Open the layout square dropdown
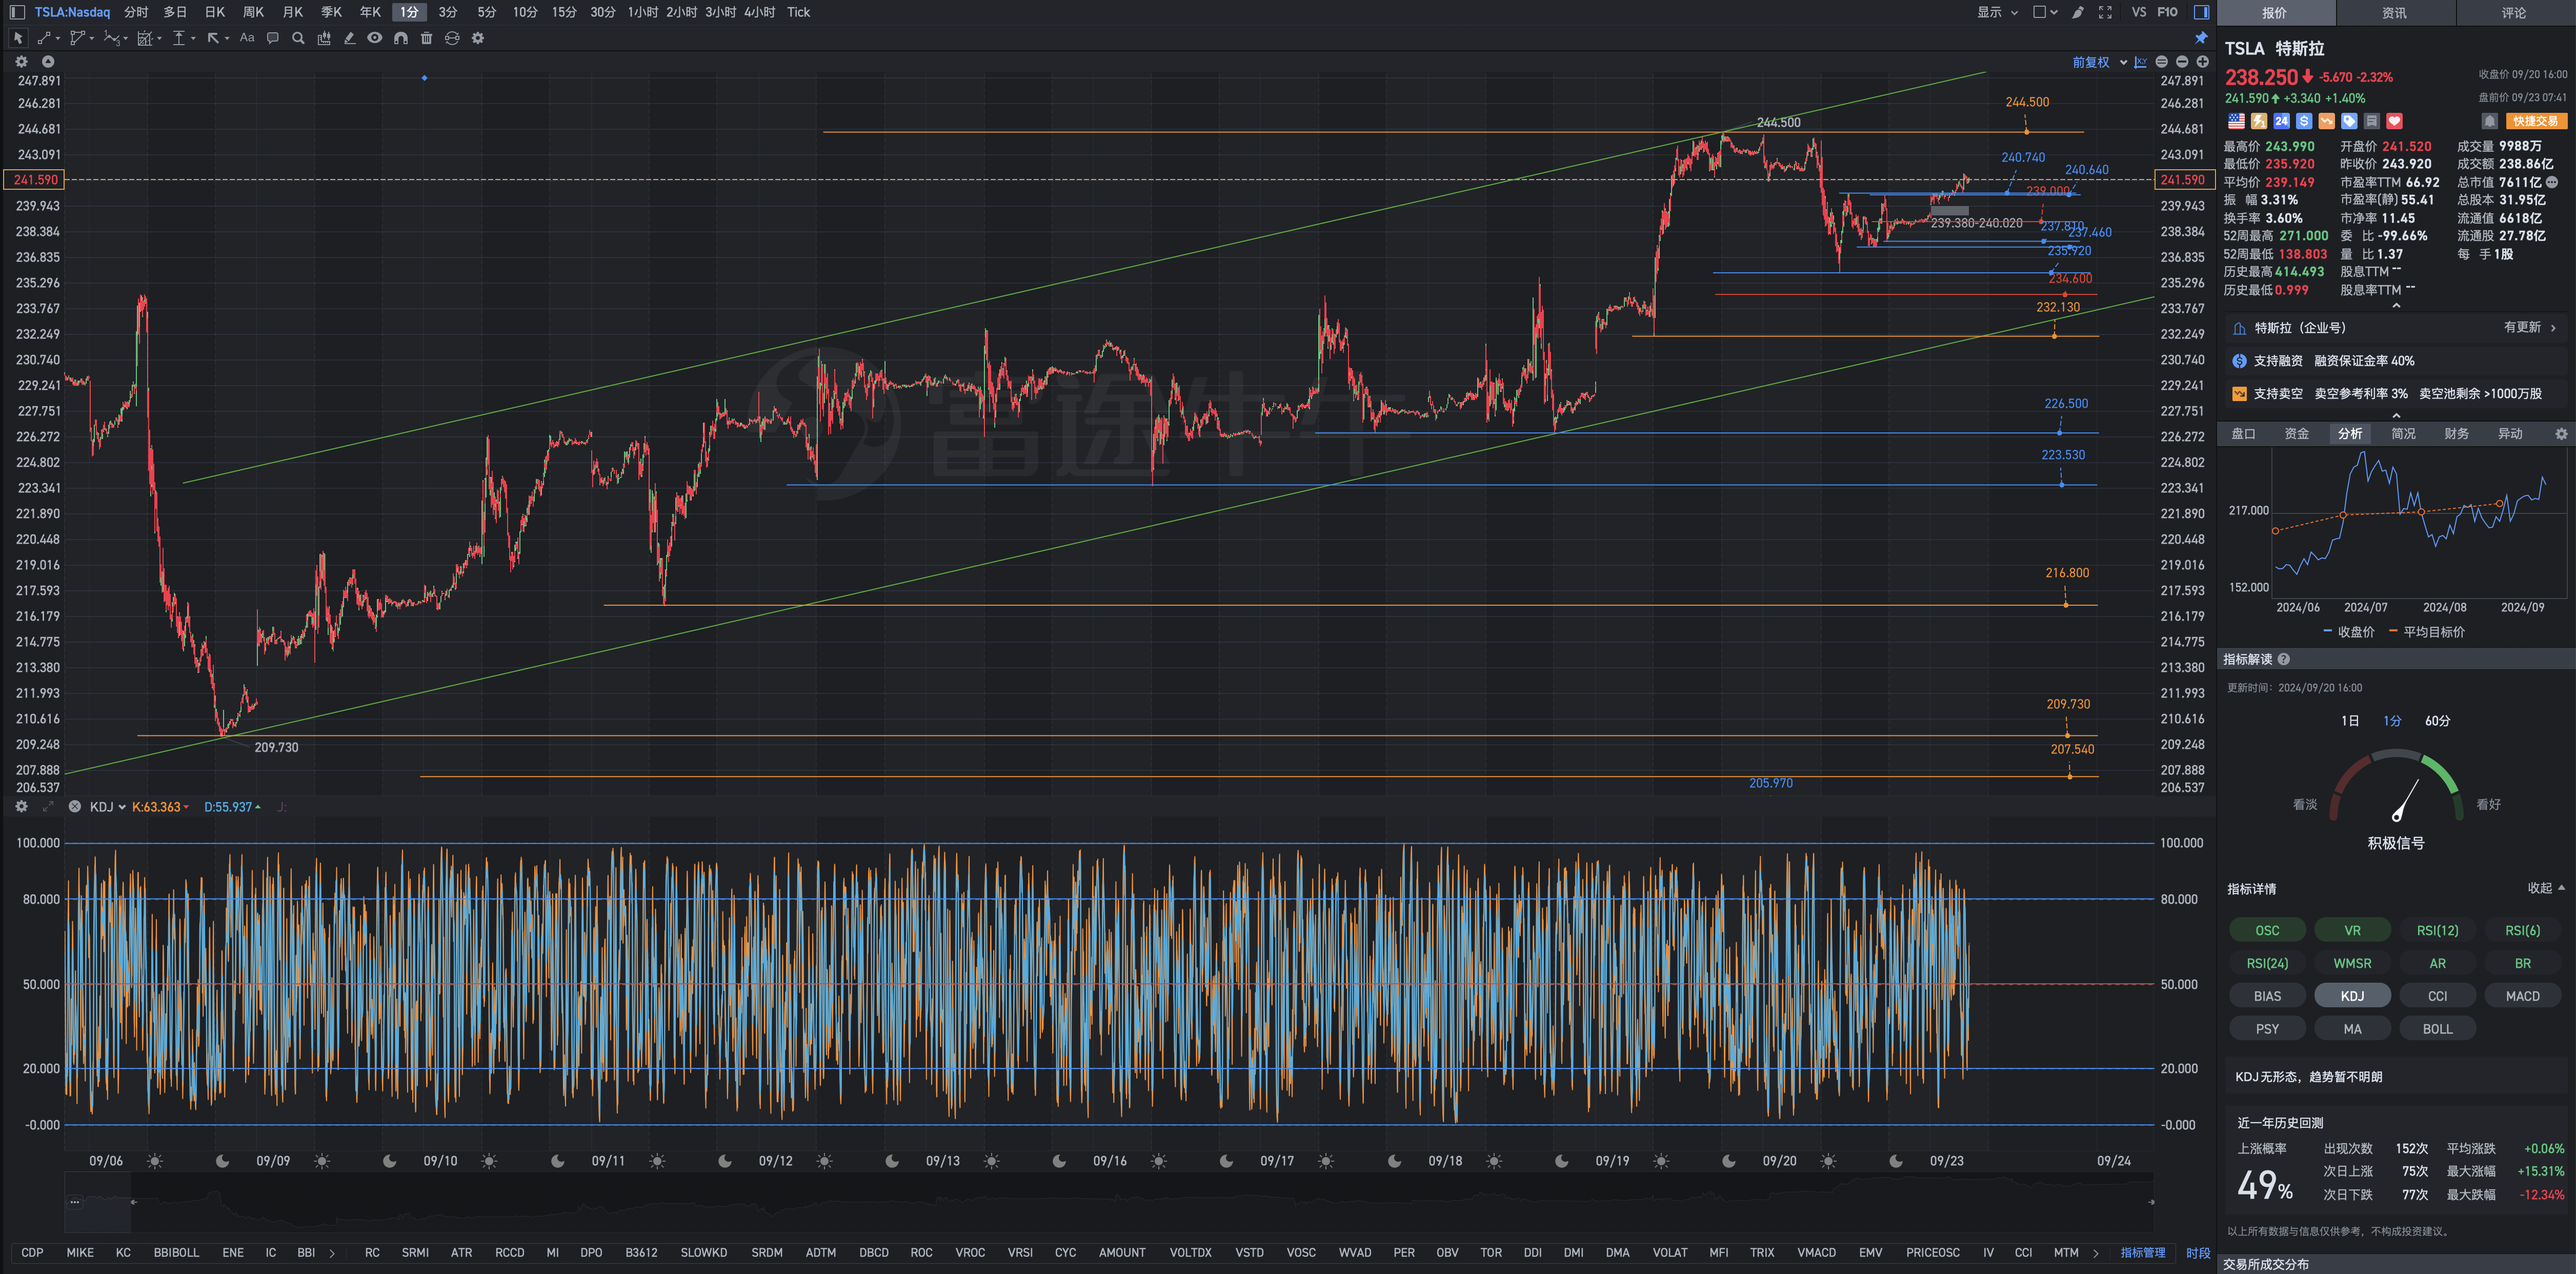This screenshot has height=1274, width=2576. (x=2045, y=12)
